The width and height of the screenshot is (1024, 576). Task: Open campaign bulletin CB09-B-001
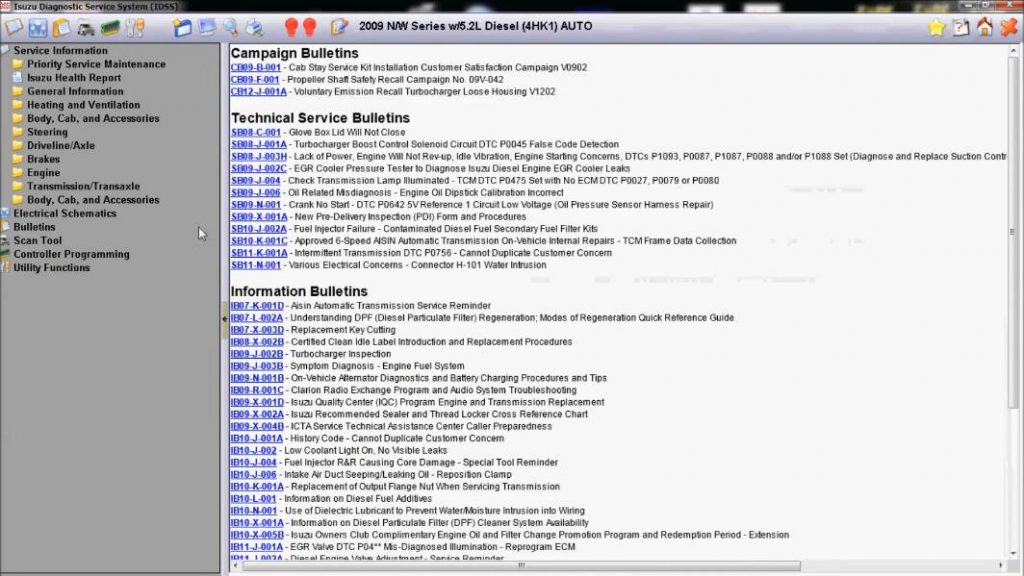click(255, 67)
